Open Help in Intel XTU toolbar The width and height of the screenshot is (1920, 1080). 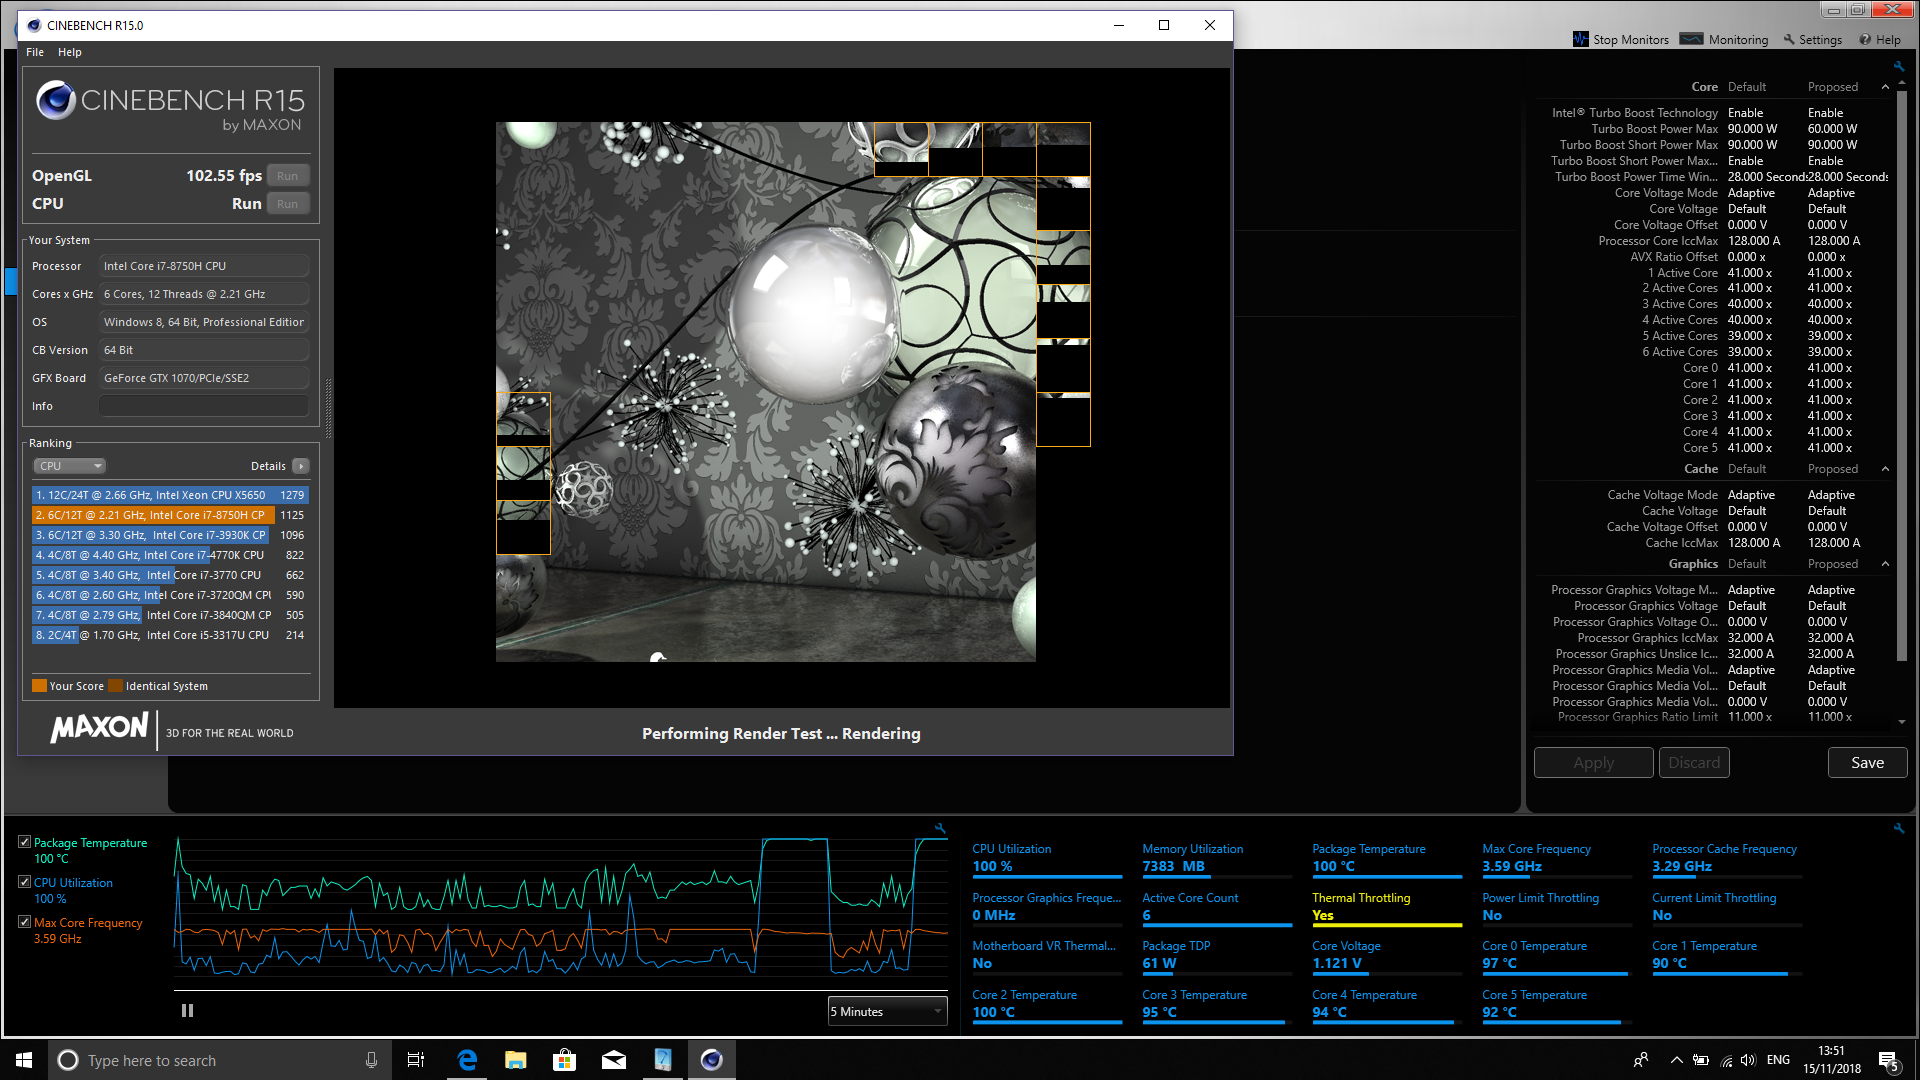1880,40
